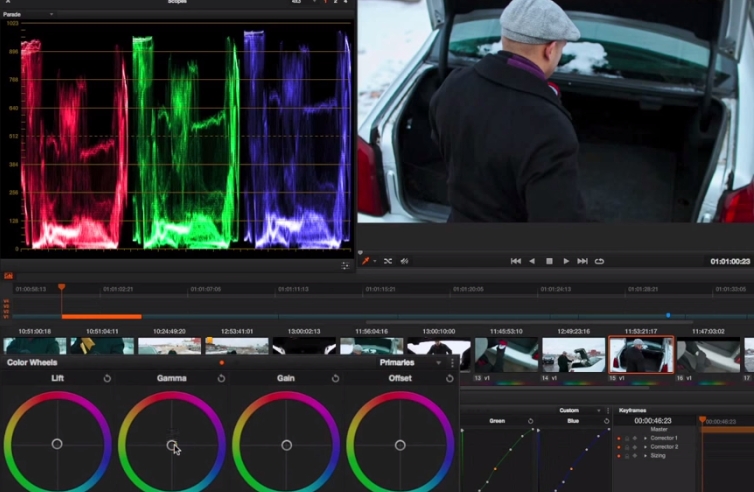Screen dimensions: 754x492
Task: Toggle the audio mute icon in viewer
Action: [404, 261]
